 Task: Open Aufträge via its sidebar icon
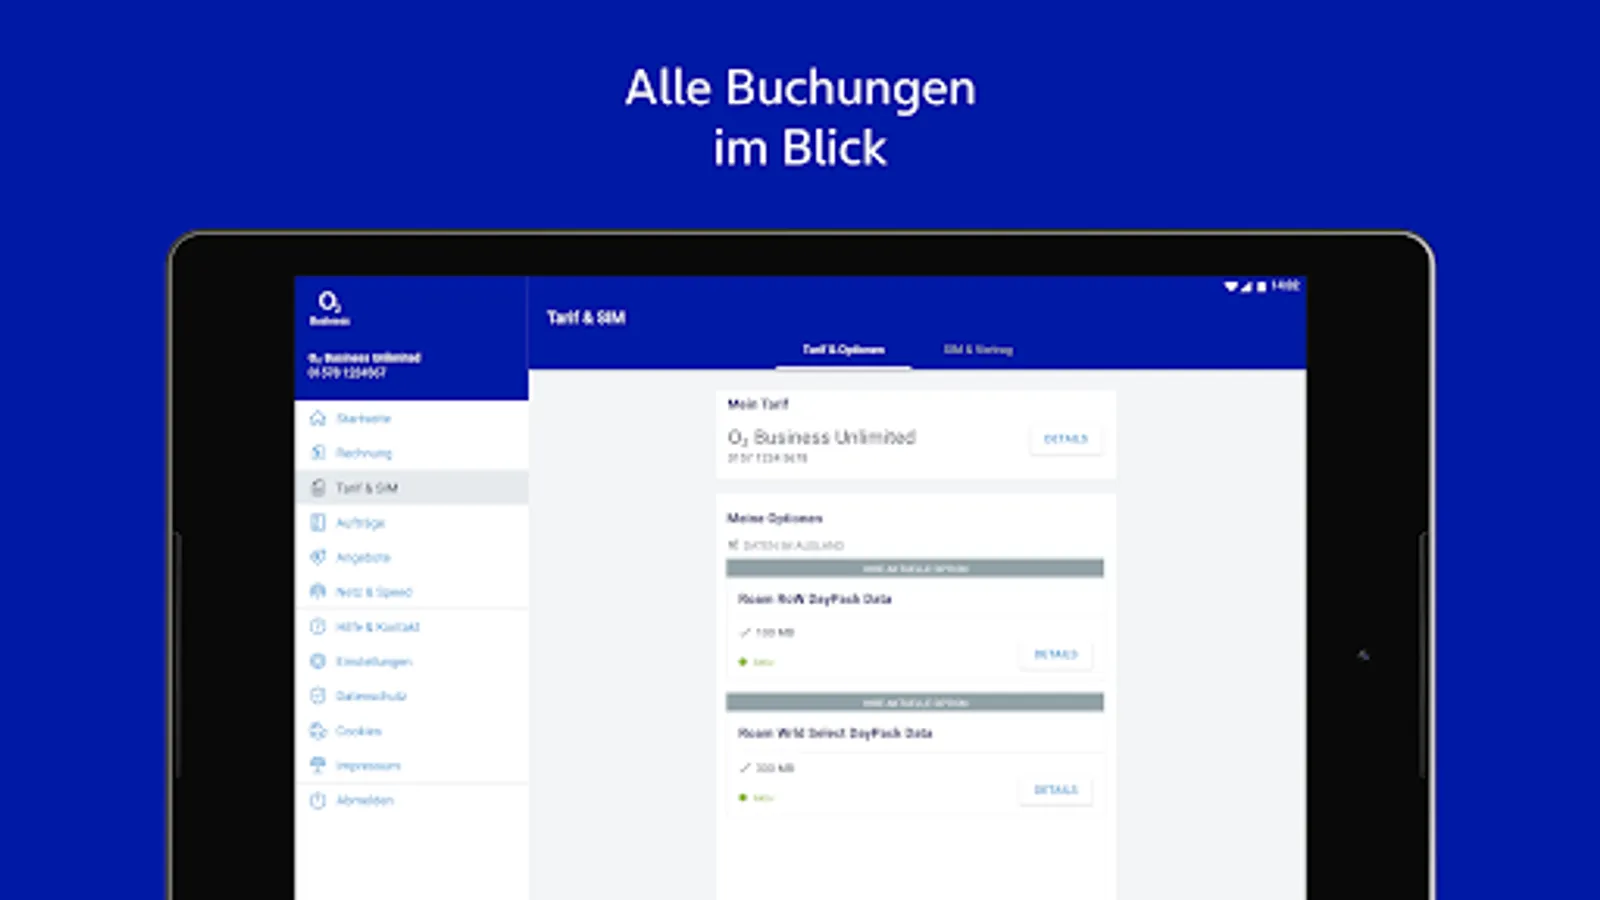(x=318, y=522)
